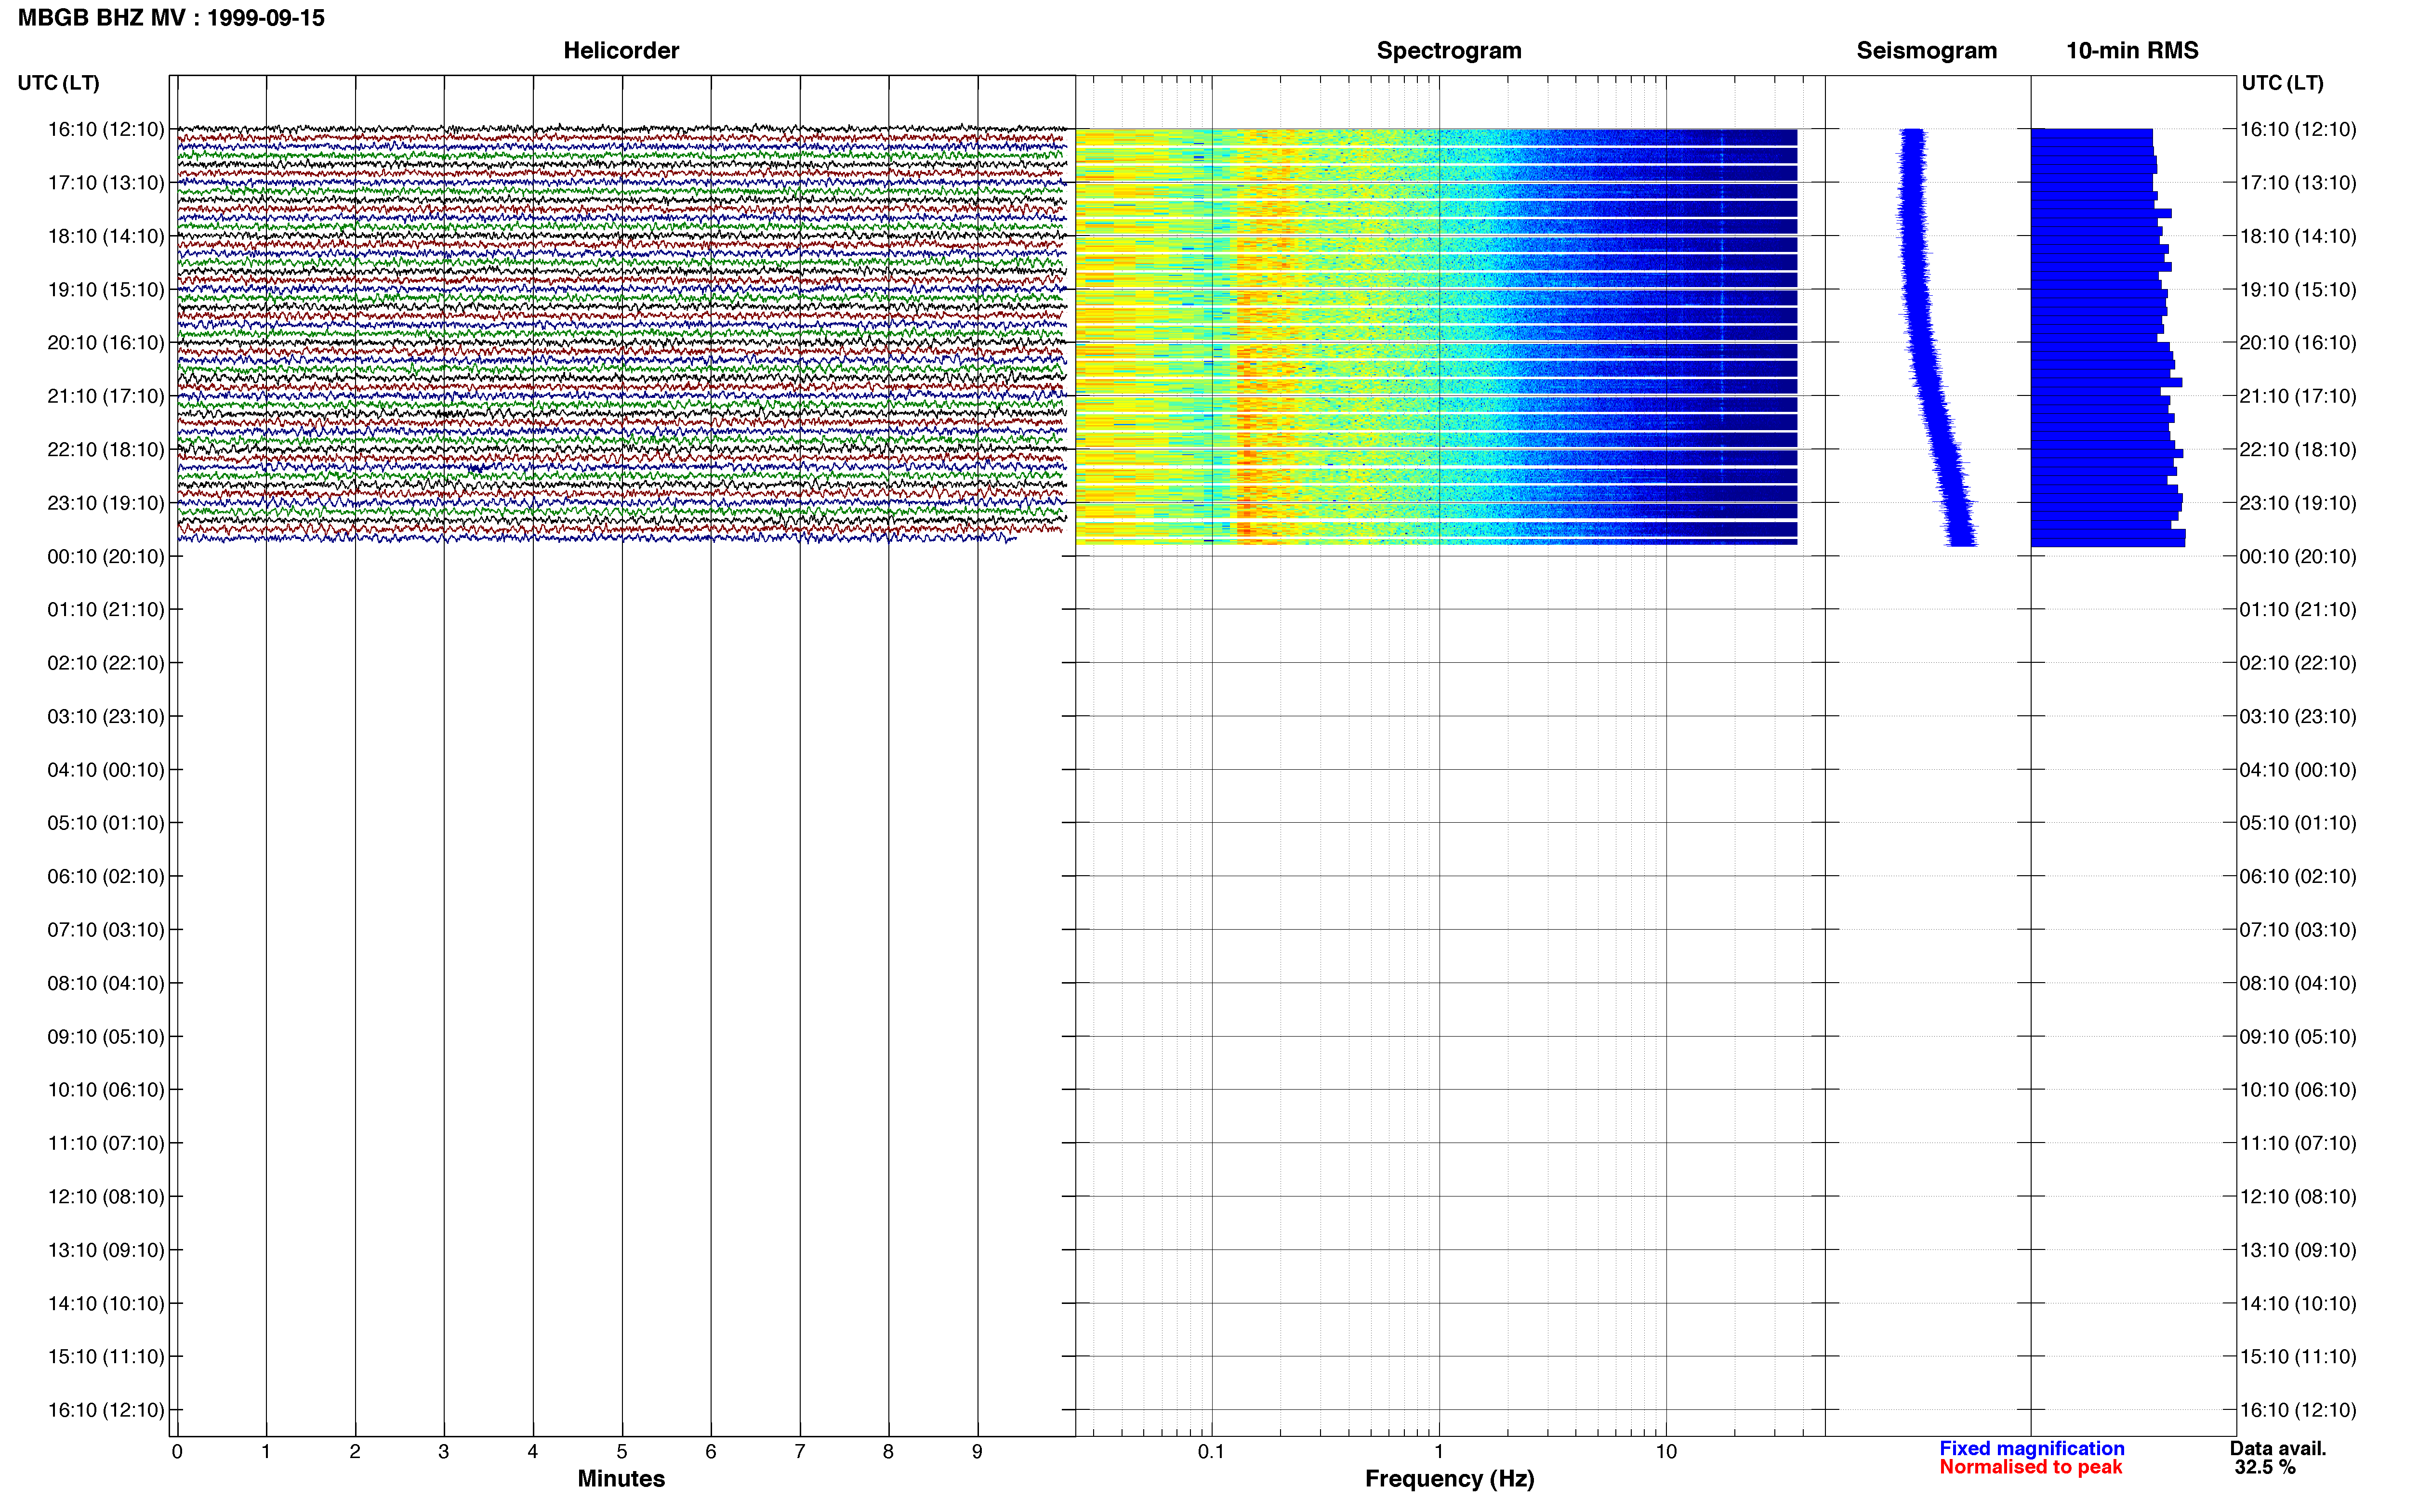Click left time label '18:10 (14:10)'
Viewport: 2418px width, 1512px height.
tap(106, 236)
